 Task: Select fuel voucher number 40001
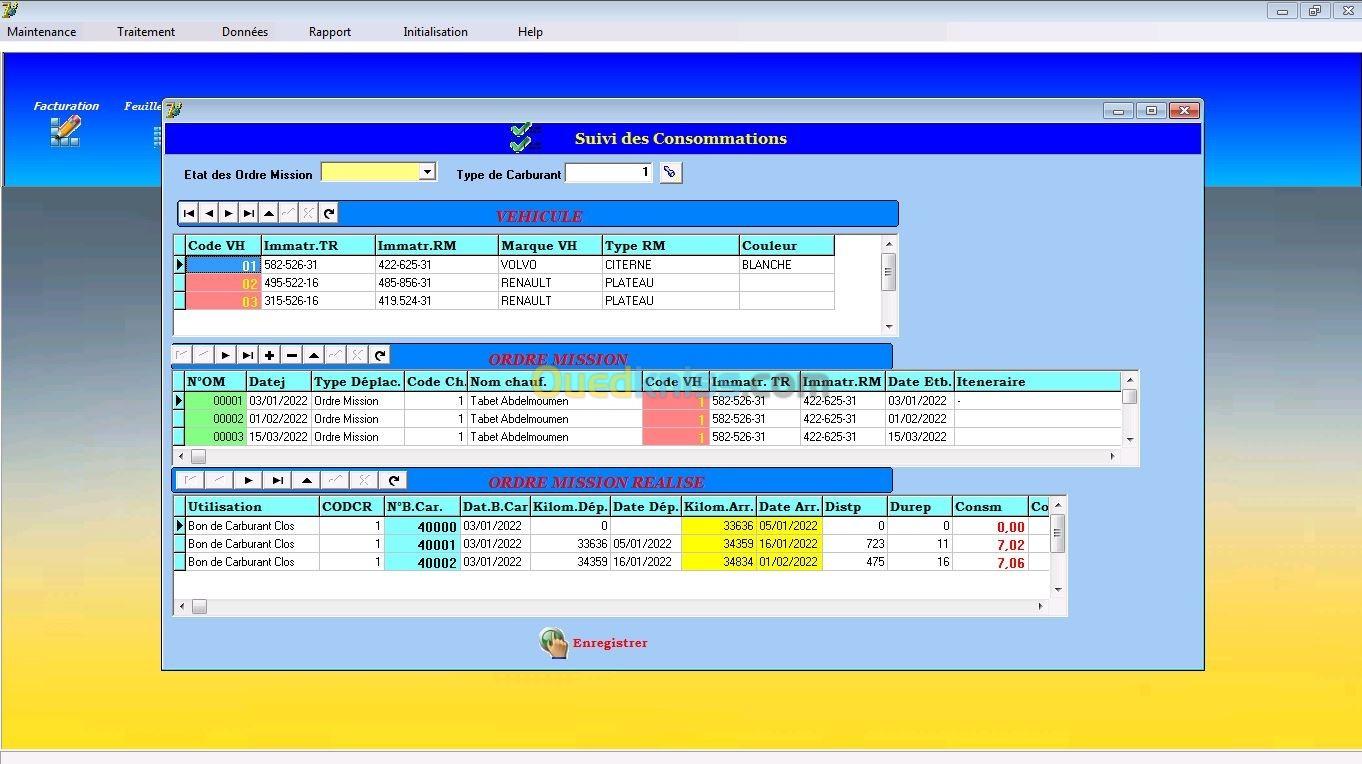[422, 544]
